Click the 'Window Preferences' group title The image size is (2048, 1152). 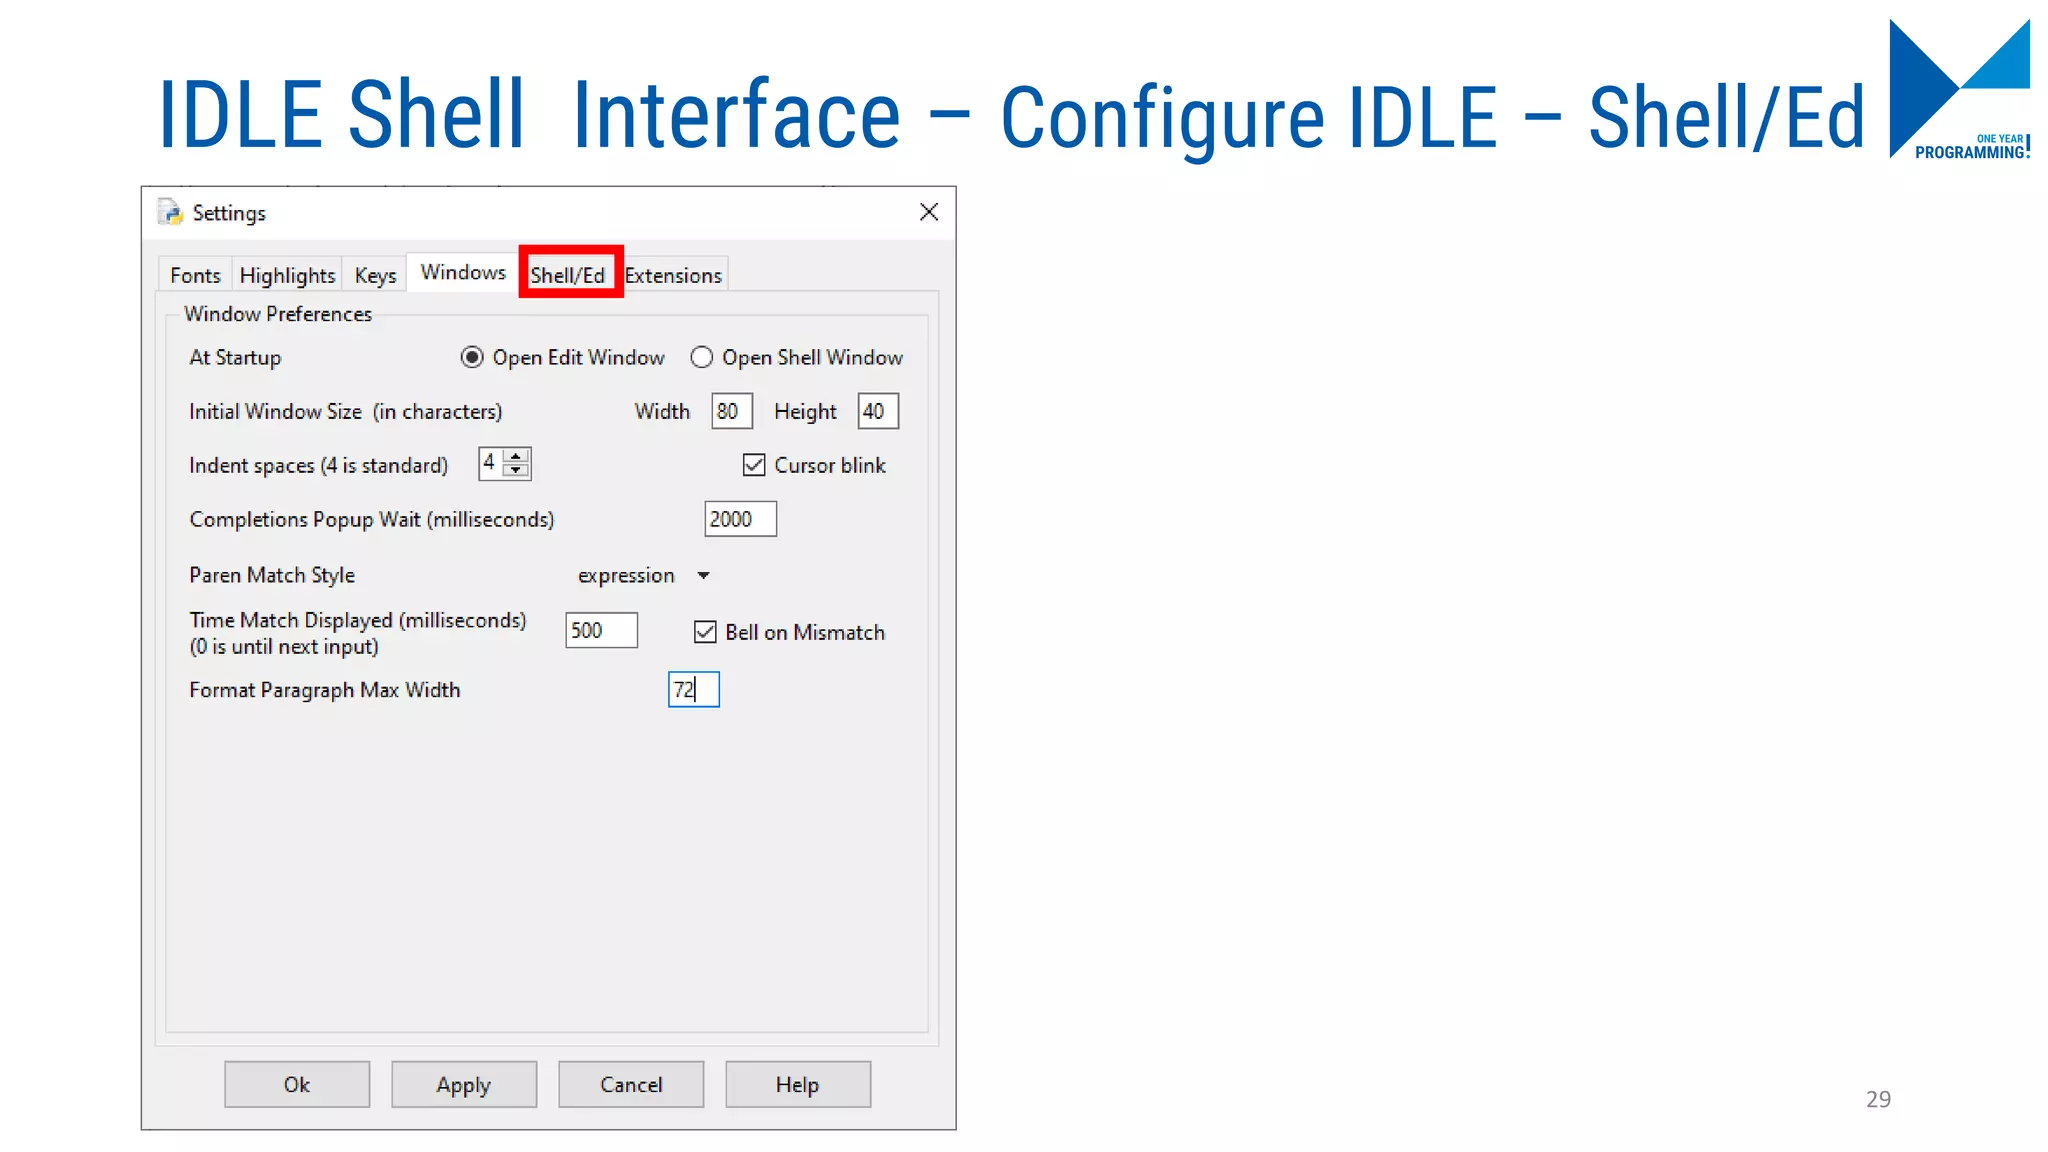coord(278,314)
